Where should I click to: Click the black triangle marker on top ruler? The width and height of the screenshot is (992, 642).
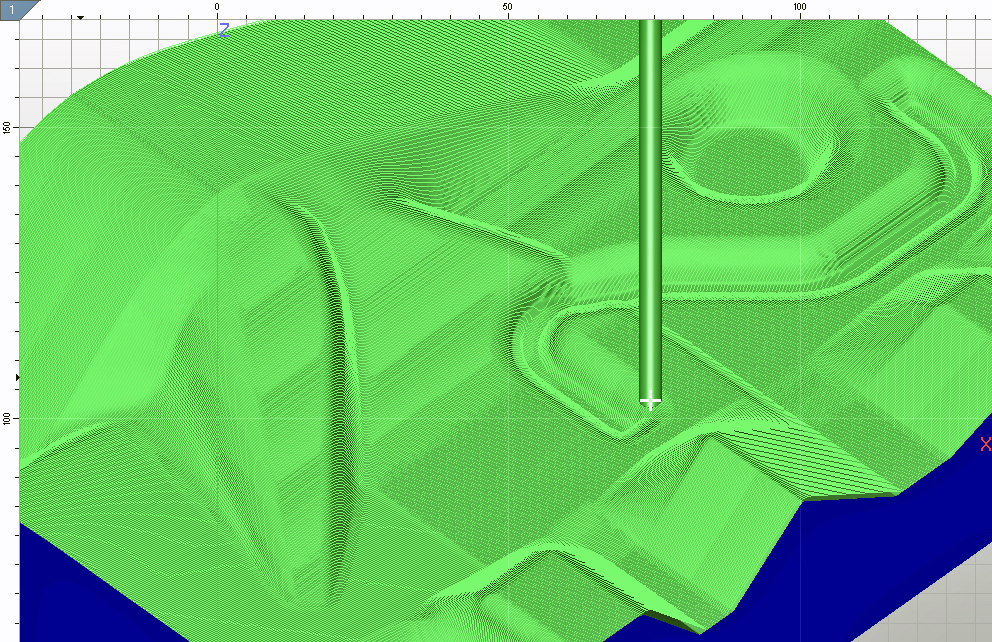[x=81, y=17]
